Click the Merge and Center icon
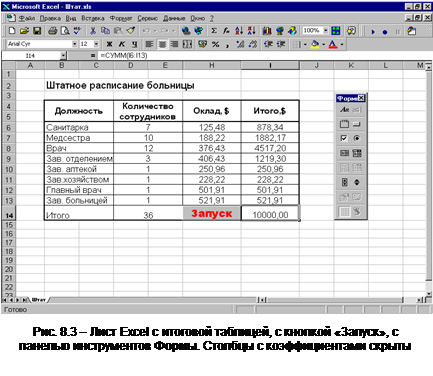This screenshot has height=376, width=433. (x=187, y=44)
